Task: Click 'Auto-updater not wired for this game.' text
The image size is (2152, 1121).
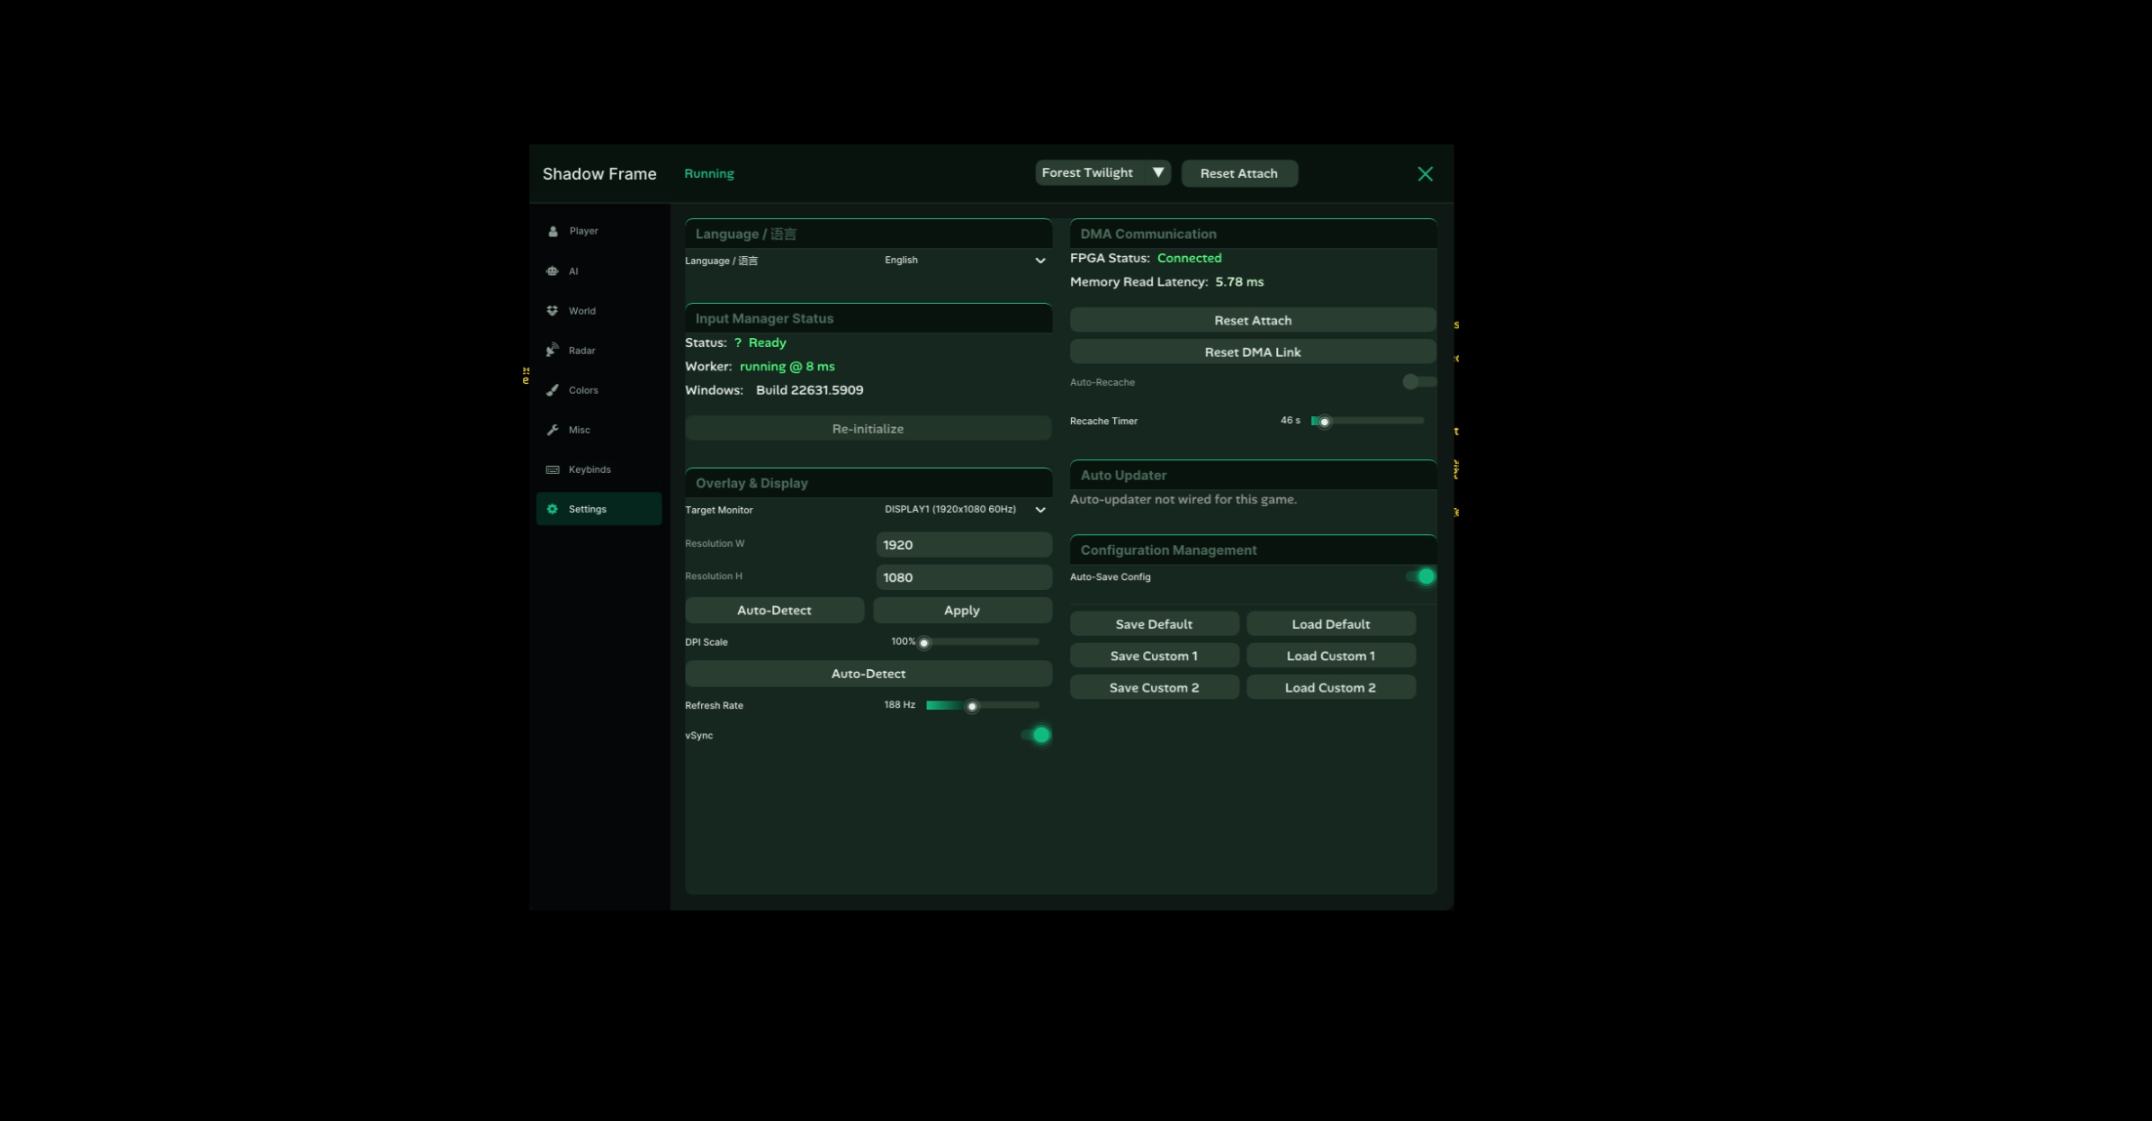Action: pos(1183,499)
